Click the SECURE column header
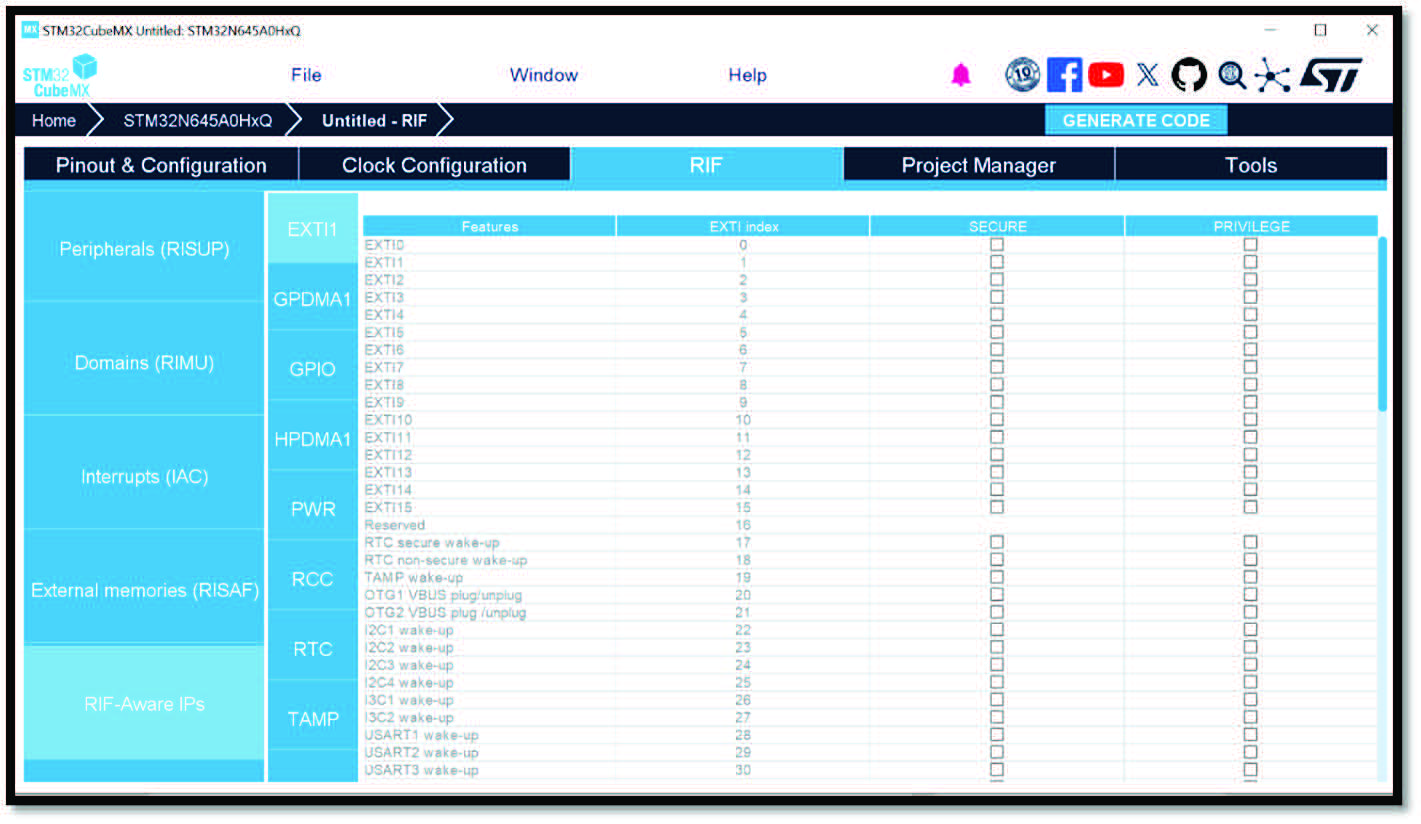 [x=997, y=227]
